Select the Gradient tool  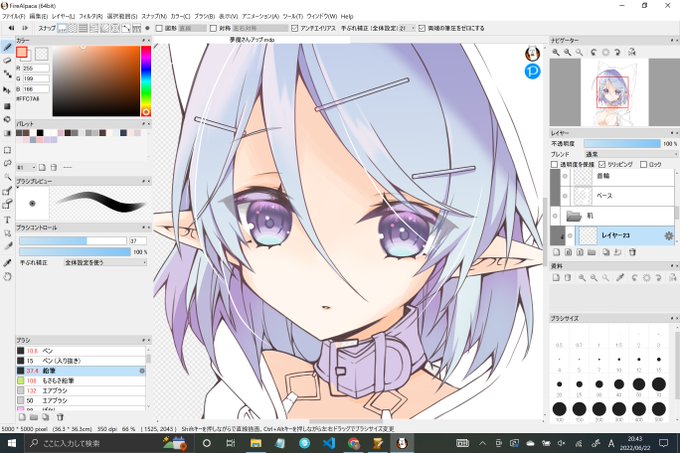[x=7, y=133]
